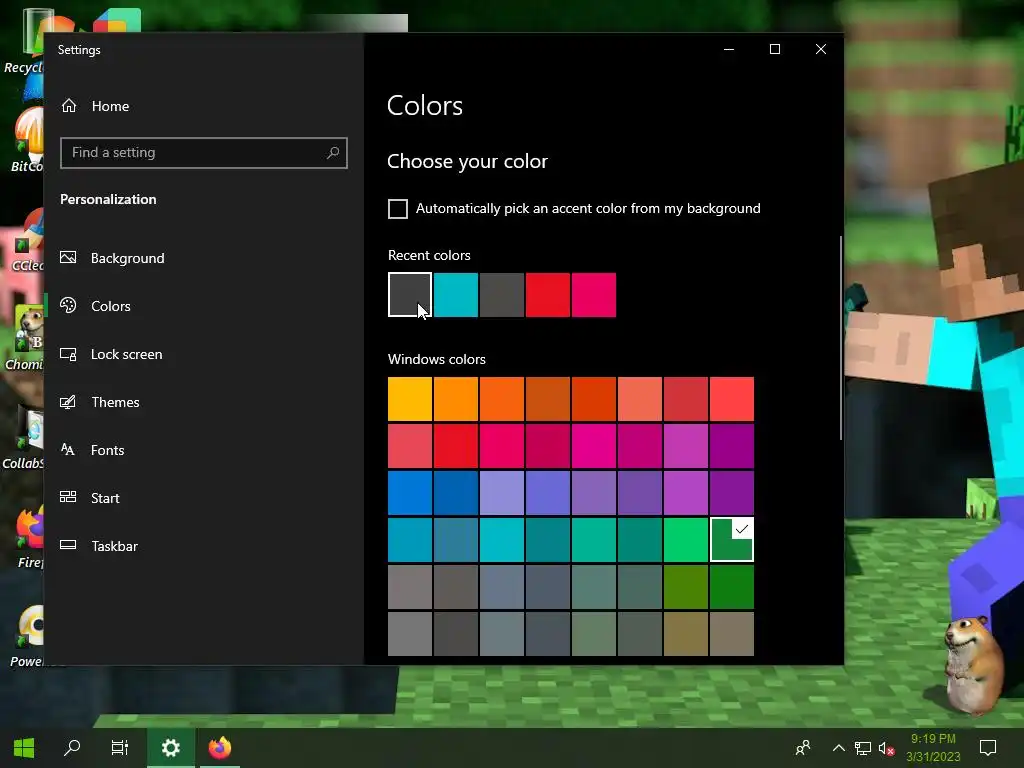Click the Lock screen monitor icon
The height and width of the screenshot is (768, 1024).
68,354
